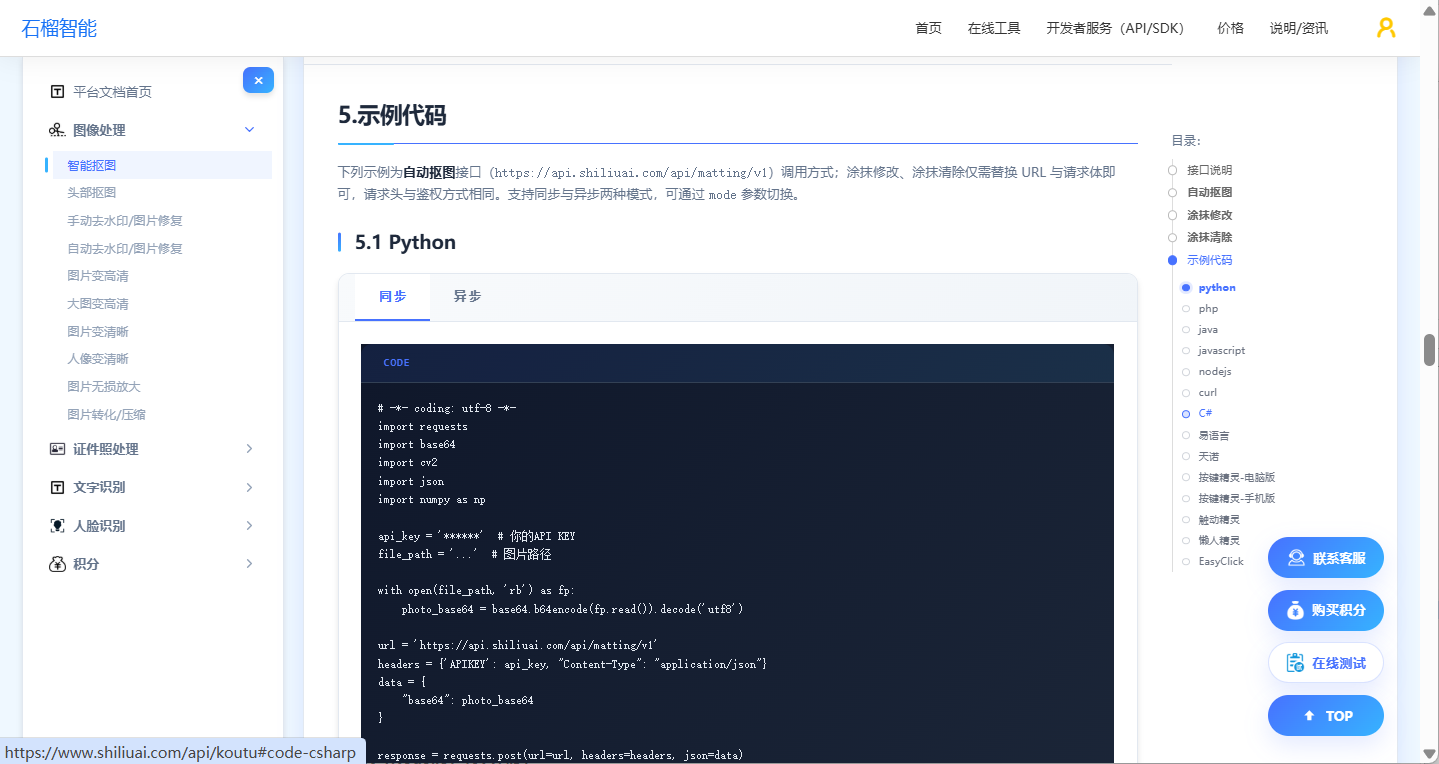
Task: Select EasyClick in the contents list
Action: click(x=1221, y=562)
